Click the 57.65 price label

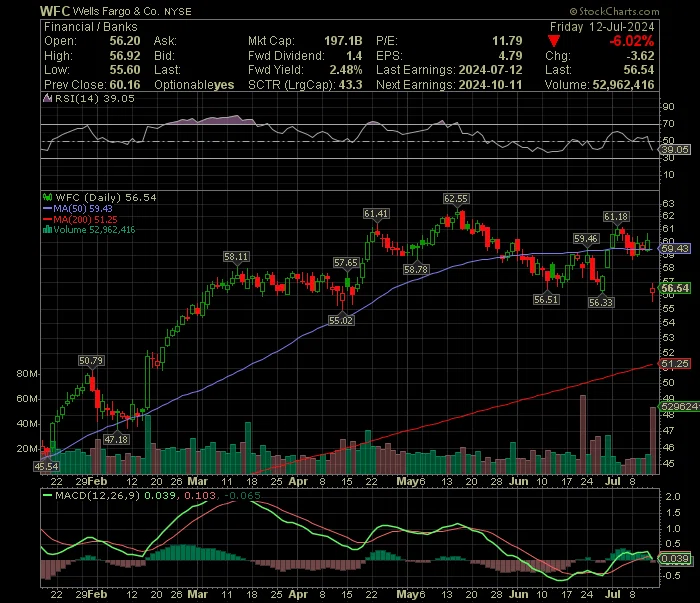click(x=346, y=263)
